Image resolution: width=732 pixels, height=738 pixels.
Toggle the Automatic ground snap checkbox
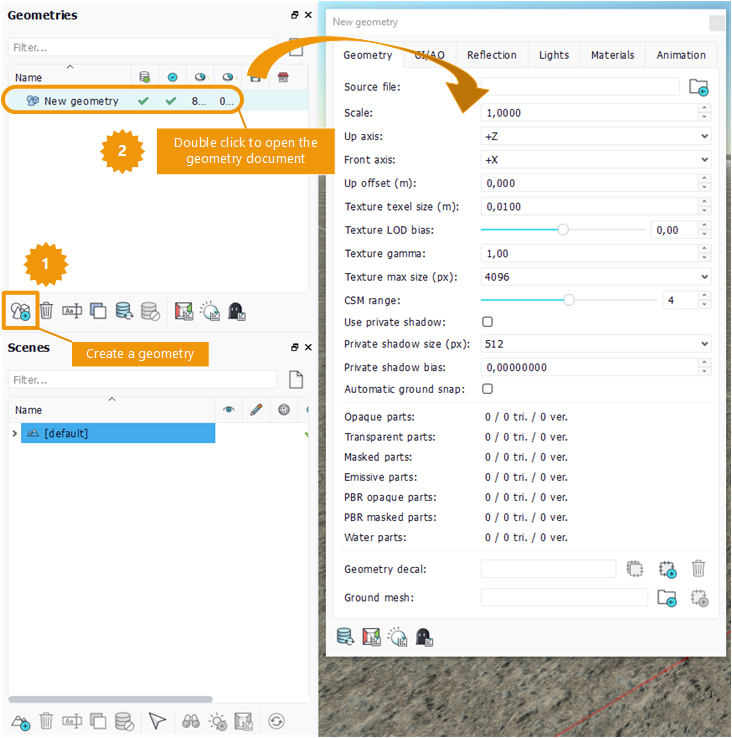coord(488,389)
